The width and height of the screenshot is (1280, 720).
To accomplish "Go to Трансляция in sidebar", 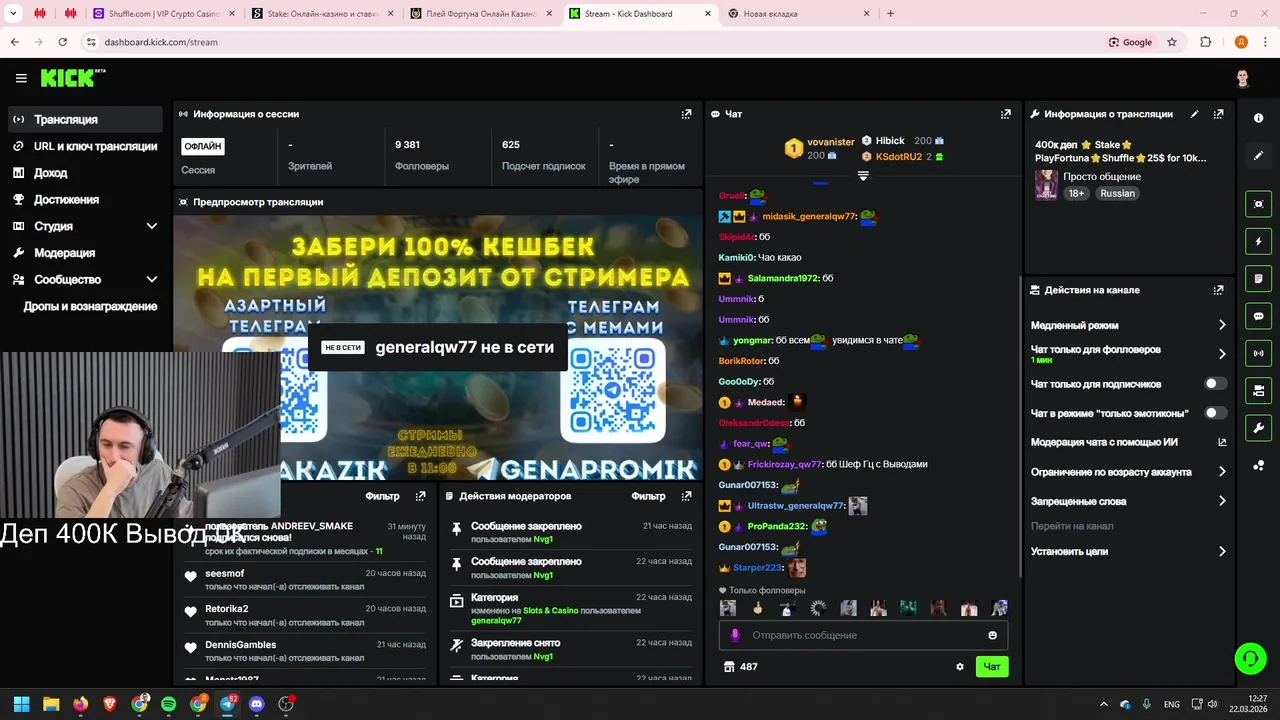I will tap(86, 119).
